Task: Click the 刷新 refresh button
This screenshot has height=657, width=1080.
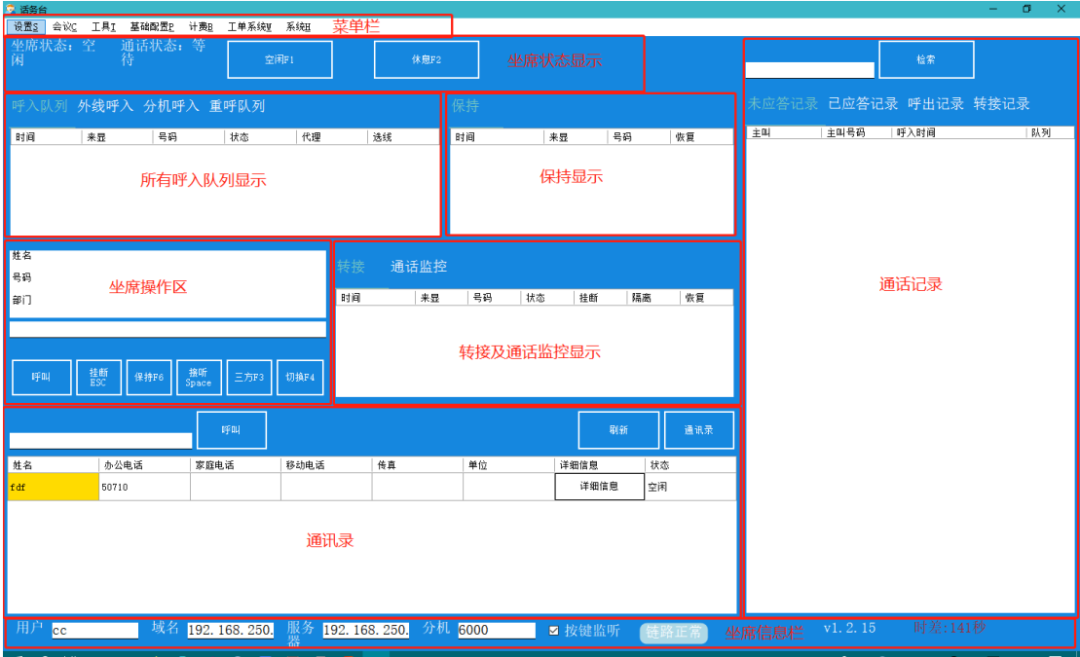Action: (x=618, y=430)
